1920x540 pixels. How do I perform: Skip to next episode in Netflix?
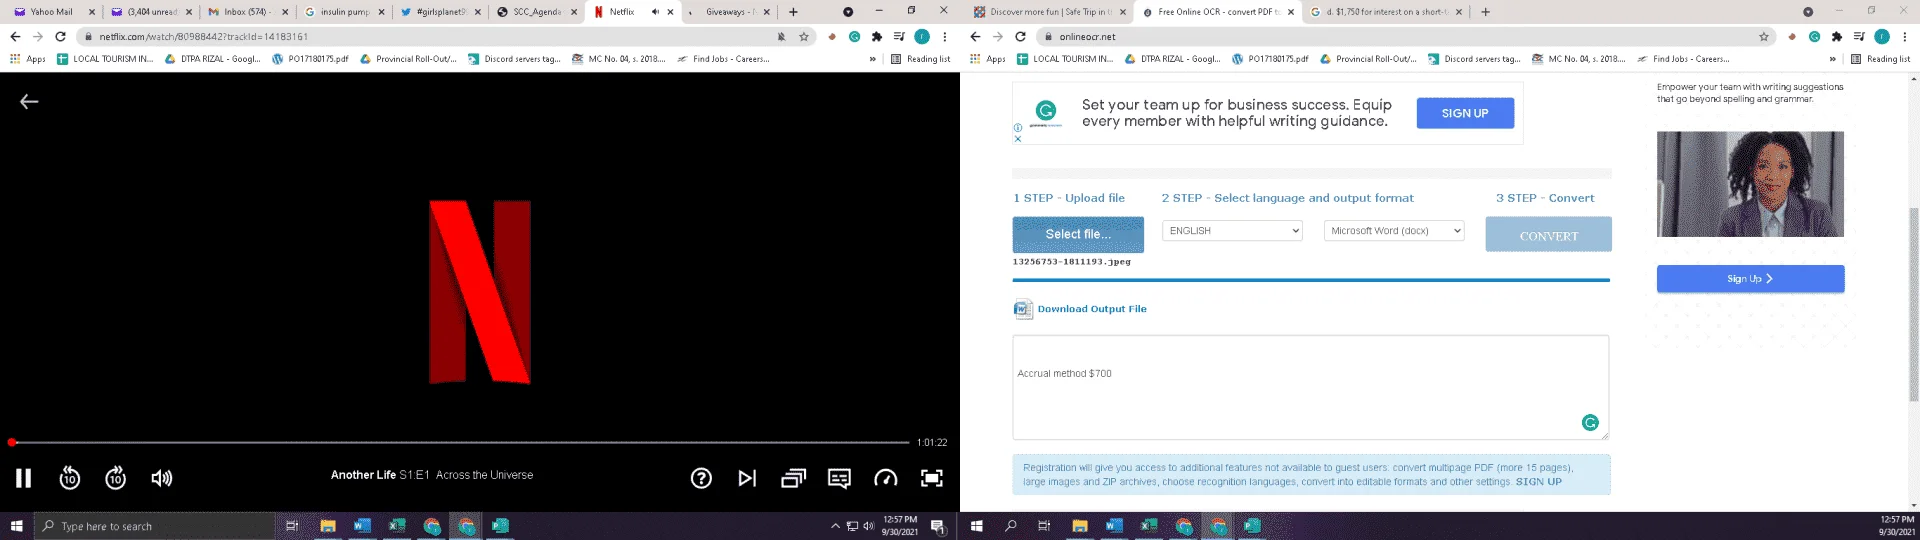point(747,478)
